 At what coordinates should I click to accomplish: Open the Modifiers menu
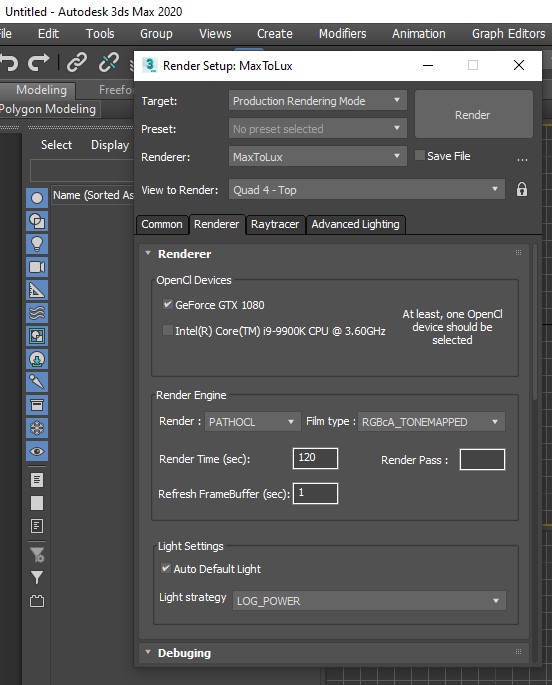click(342, 34)
